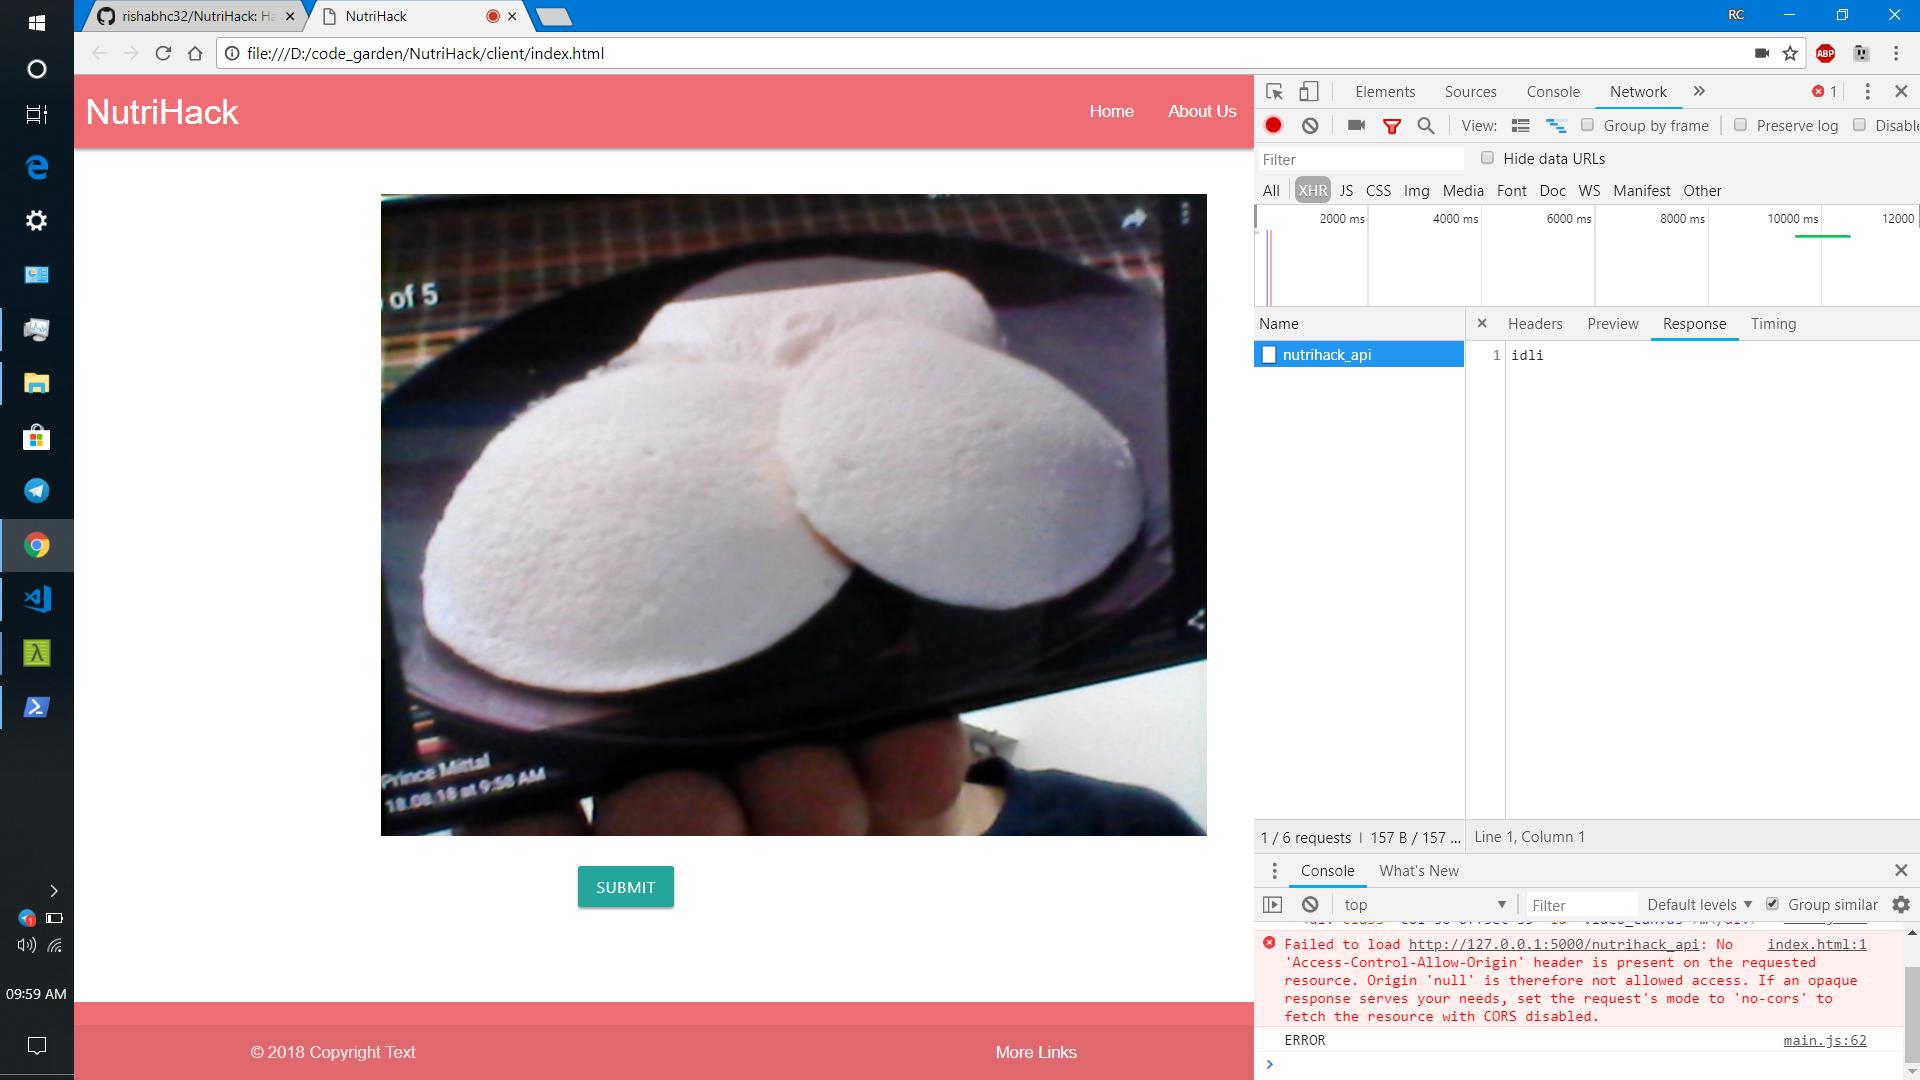Image resolution: width=1920 pixels, height=1080 pixels.
Task: Open the About Us link
Action: tap(1201, 111)
